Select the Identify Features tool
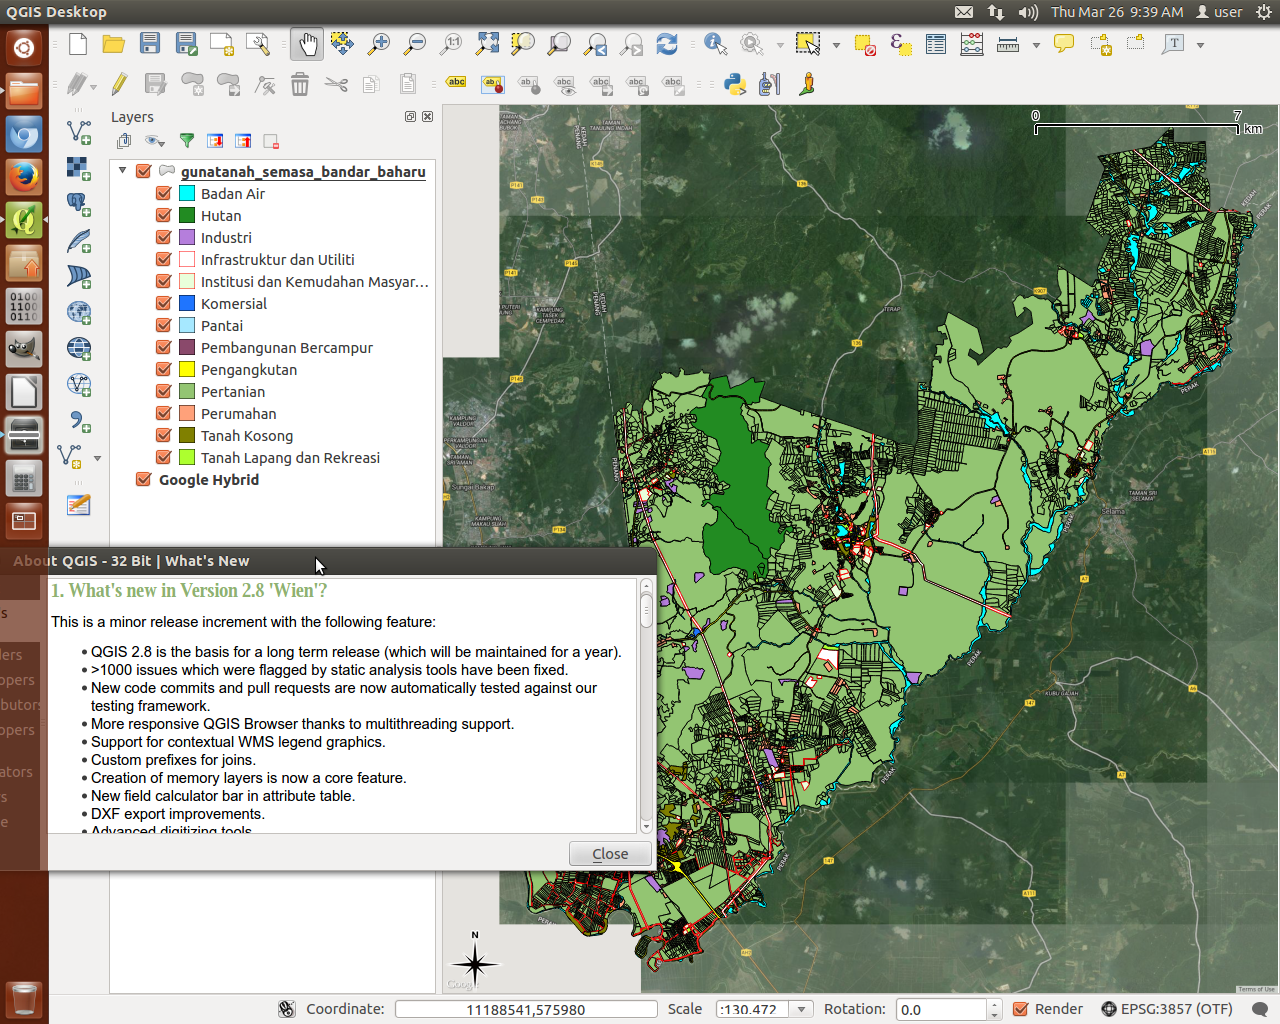 pyautogui.click(x=715, y=44)
